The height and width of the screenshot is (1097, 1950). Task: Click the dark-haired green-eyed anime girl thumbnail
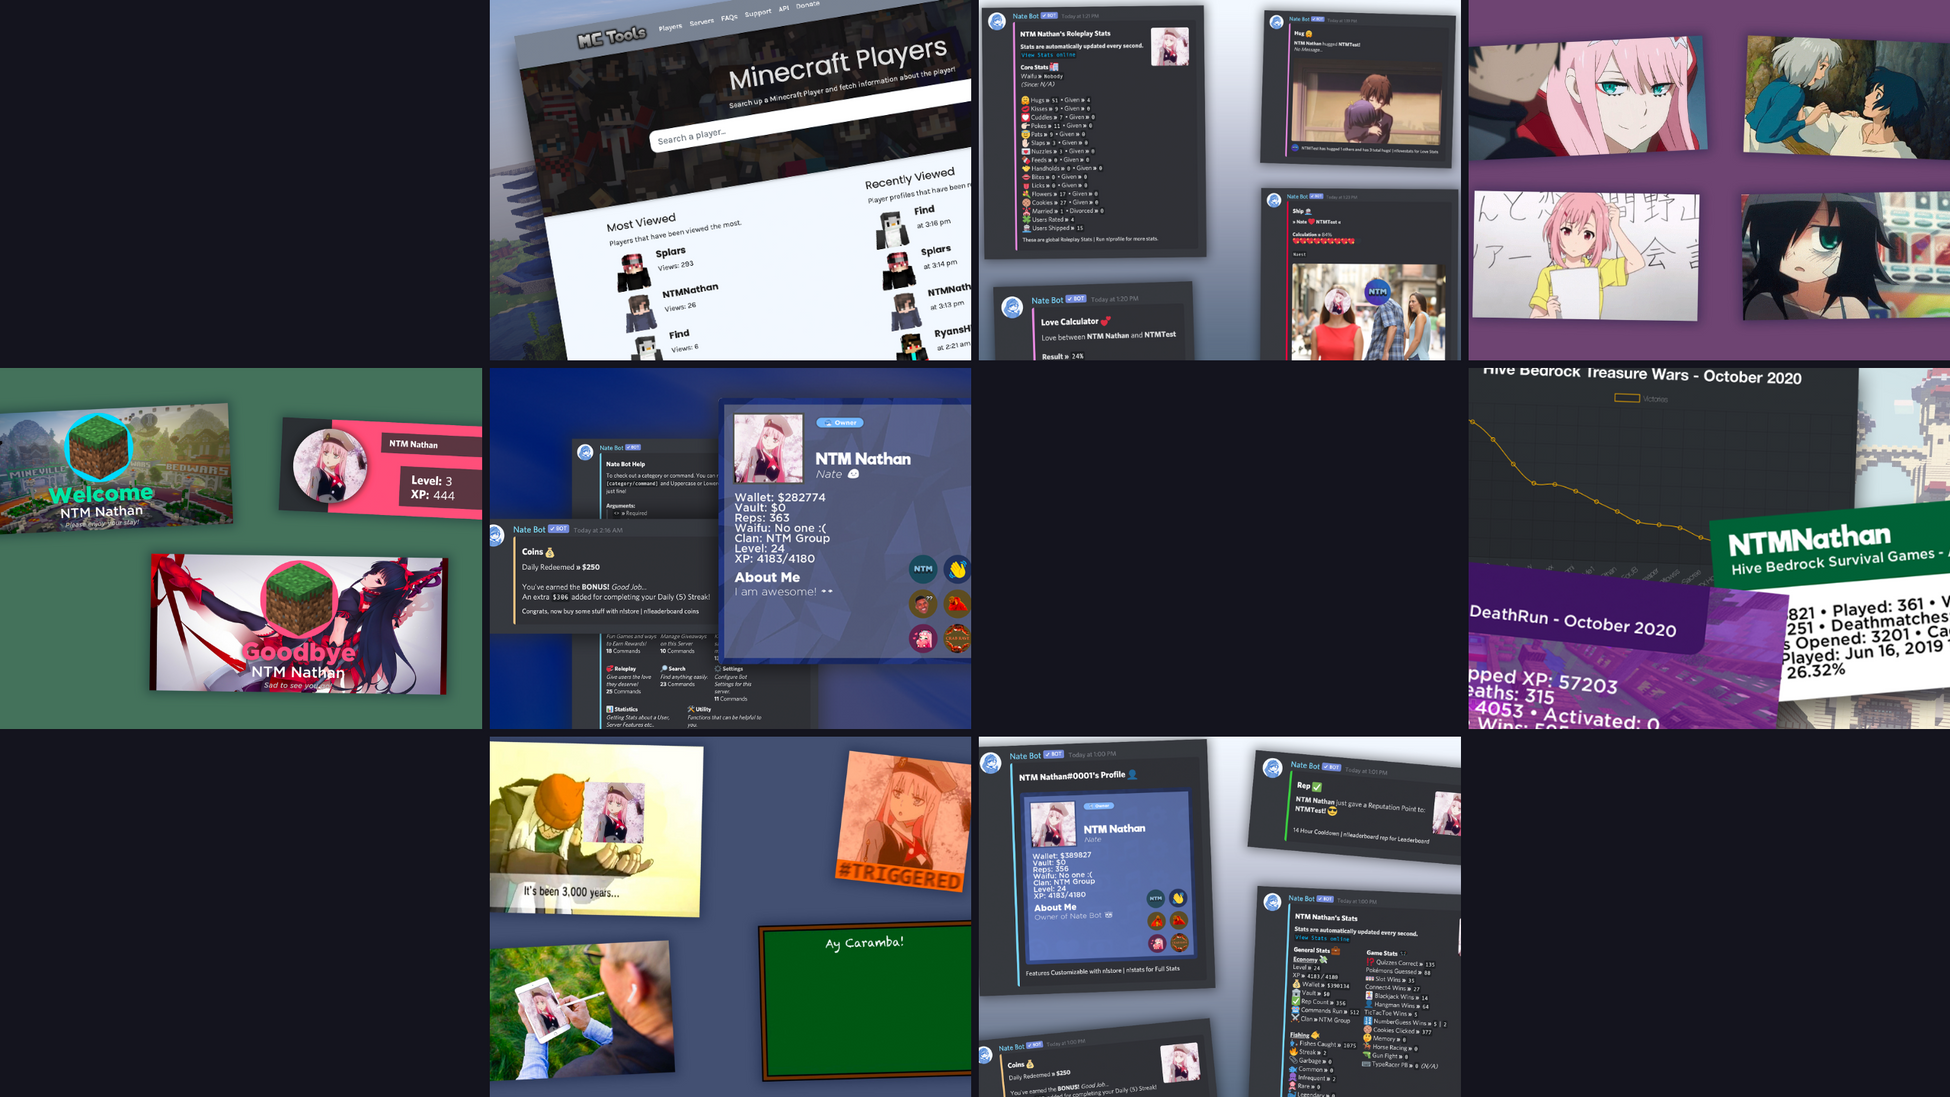click(x=1845, y=257)
